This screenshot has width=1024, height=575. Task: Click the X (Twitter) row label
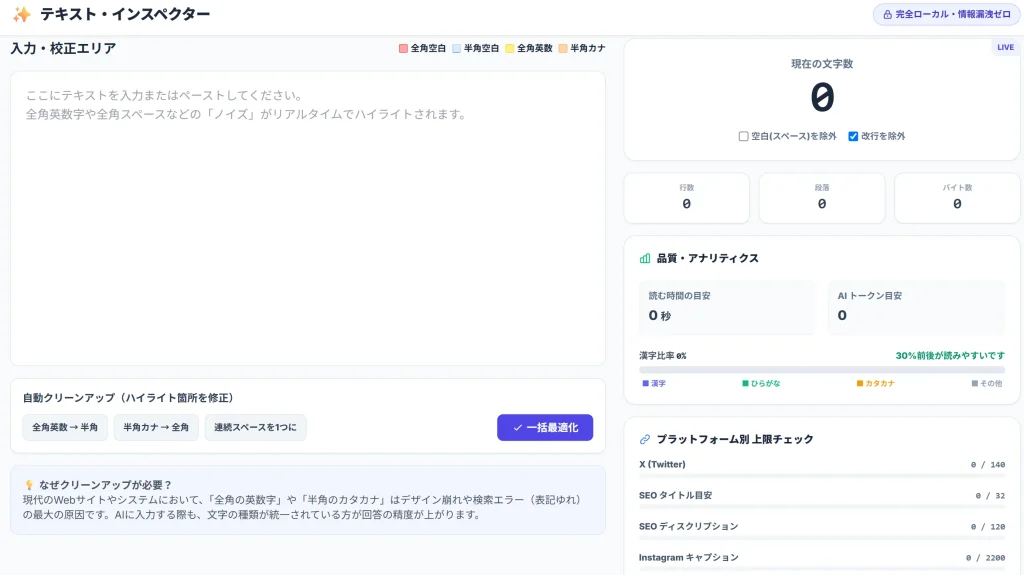click(662, 465)
